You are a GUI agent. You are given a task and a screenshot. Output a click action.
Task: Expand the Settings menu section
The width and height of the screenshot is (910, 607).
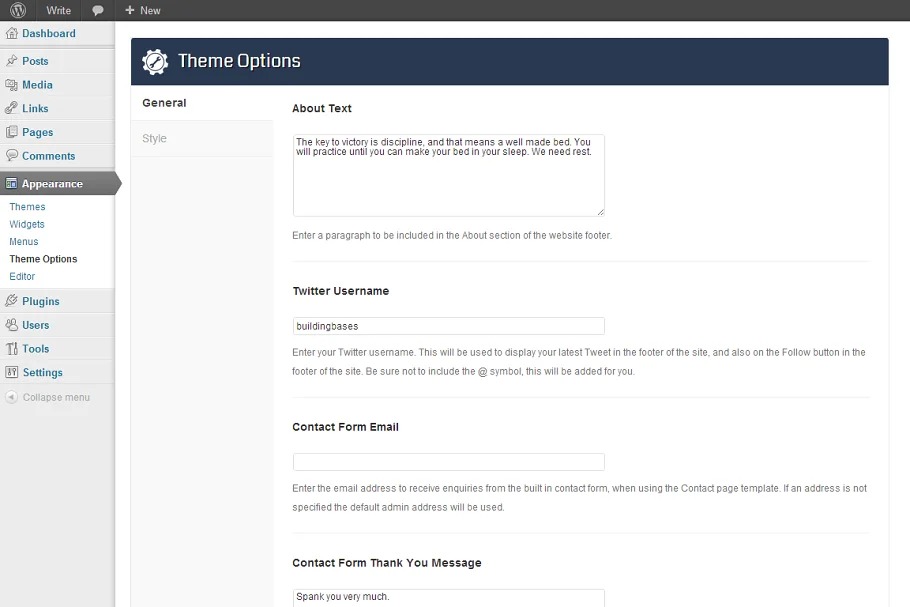tap(42, 373)
